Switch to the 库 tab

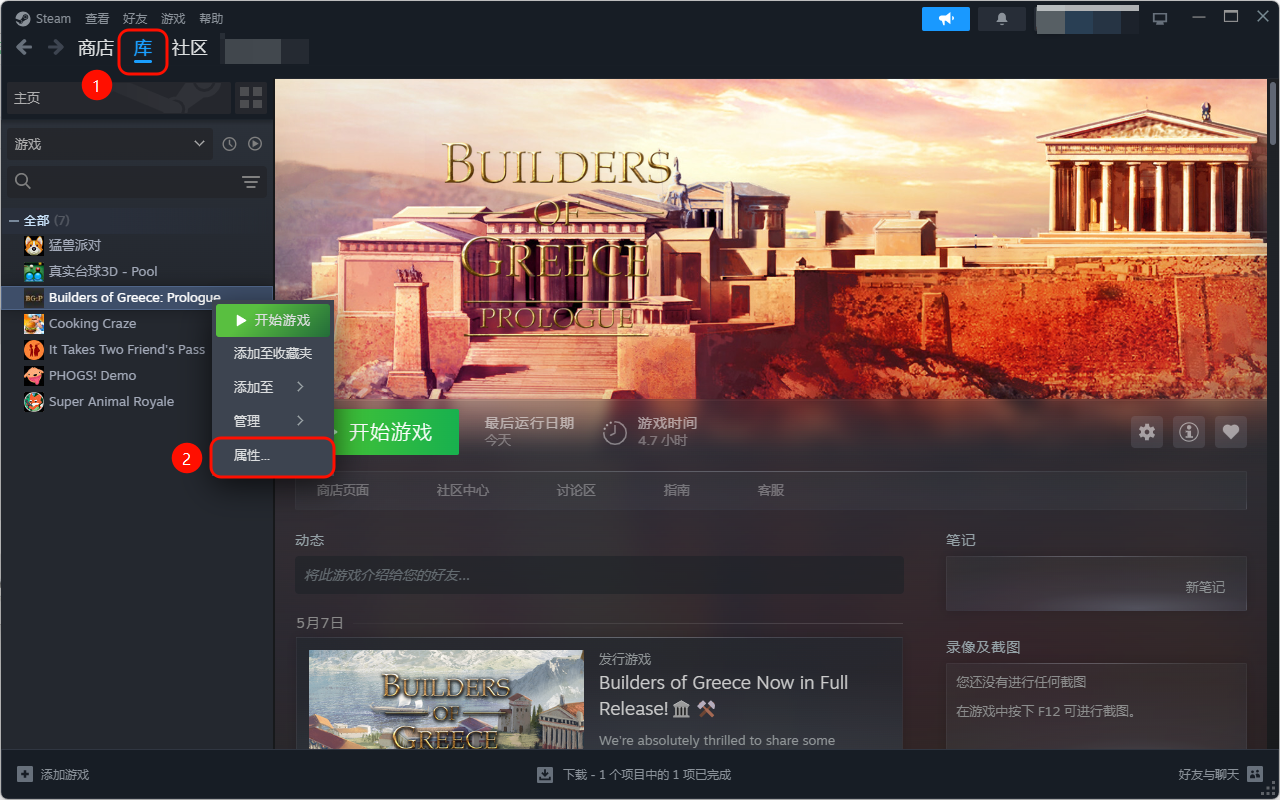tap(143, 48)
